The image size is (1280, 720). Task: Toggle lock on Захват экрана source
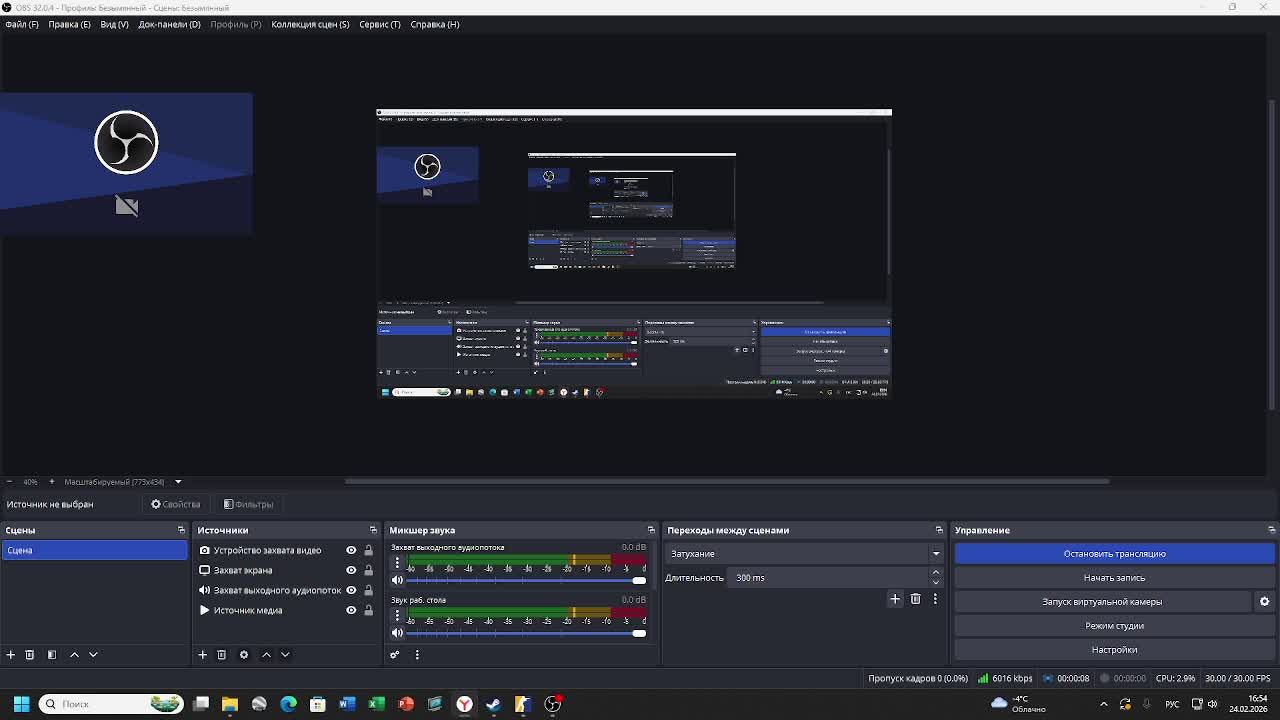click(368, 570)
